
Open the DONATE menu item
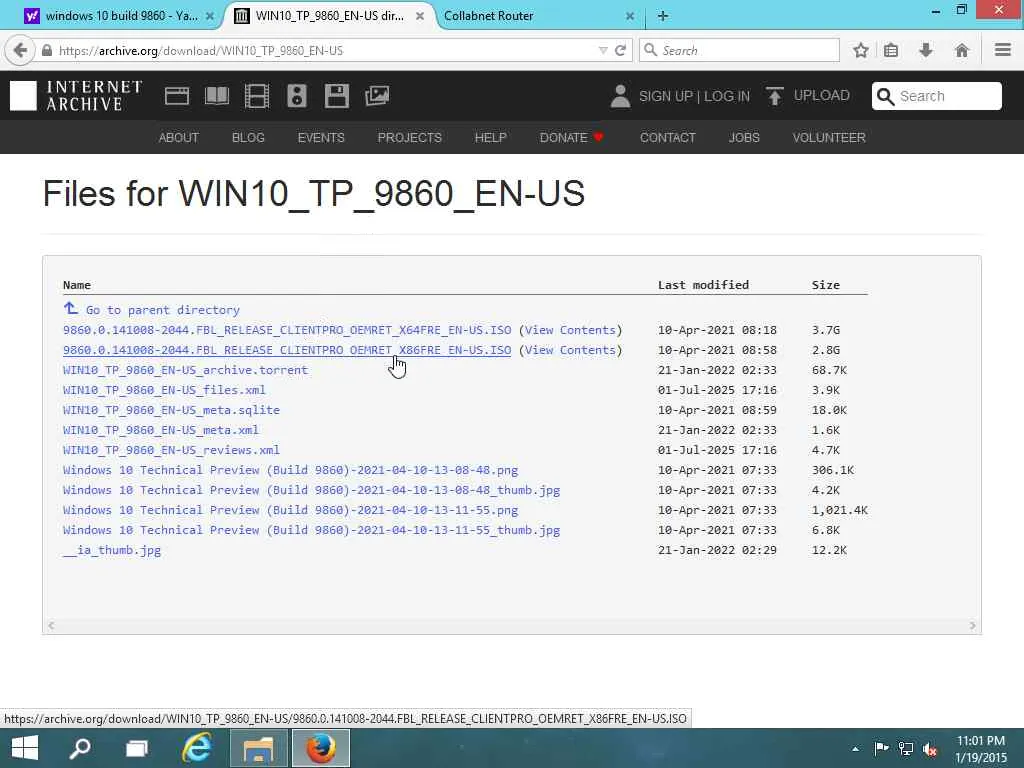tap(571, 138)
